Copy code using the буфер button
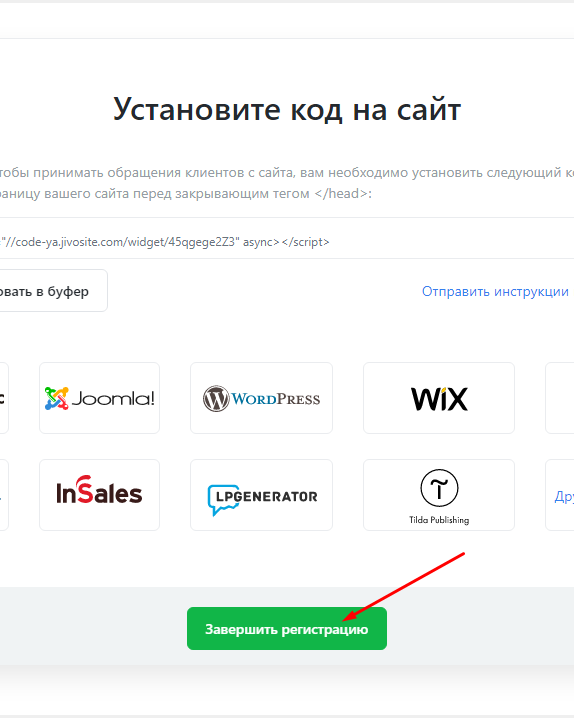Screen dimensions: 574x718 [54, 291]
